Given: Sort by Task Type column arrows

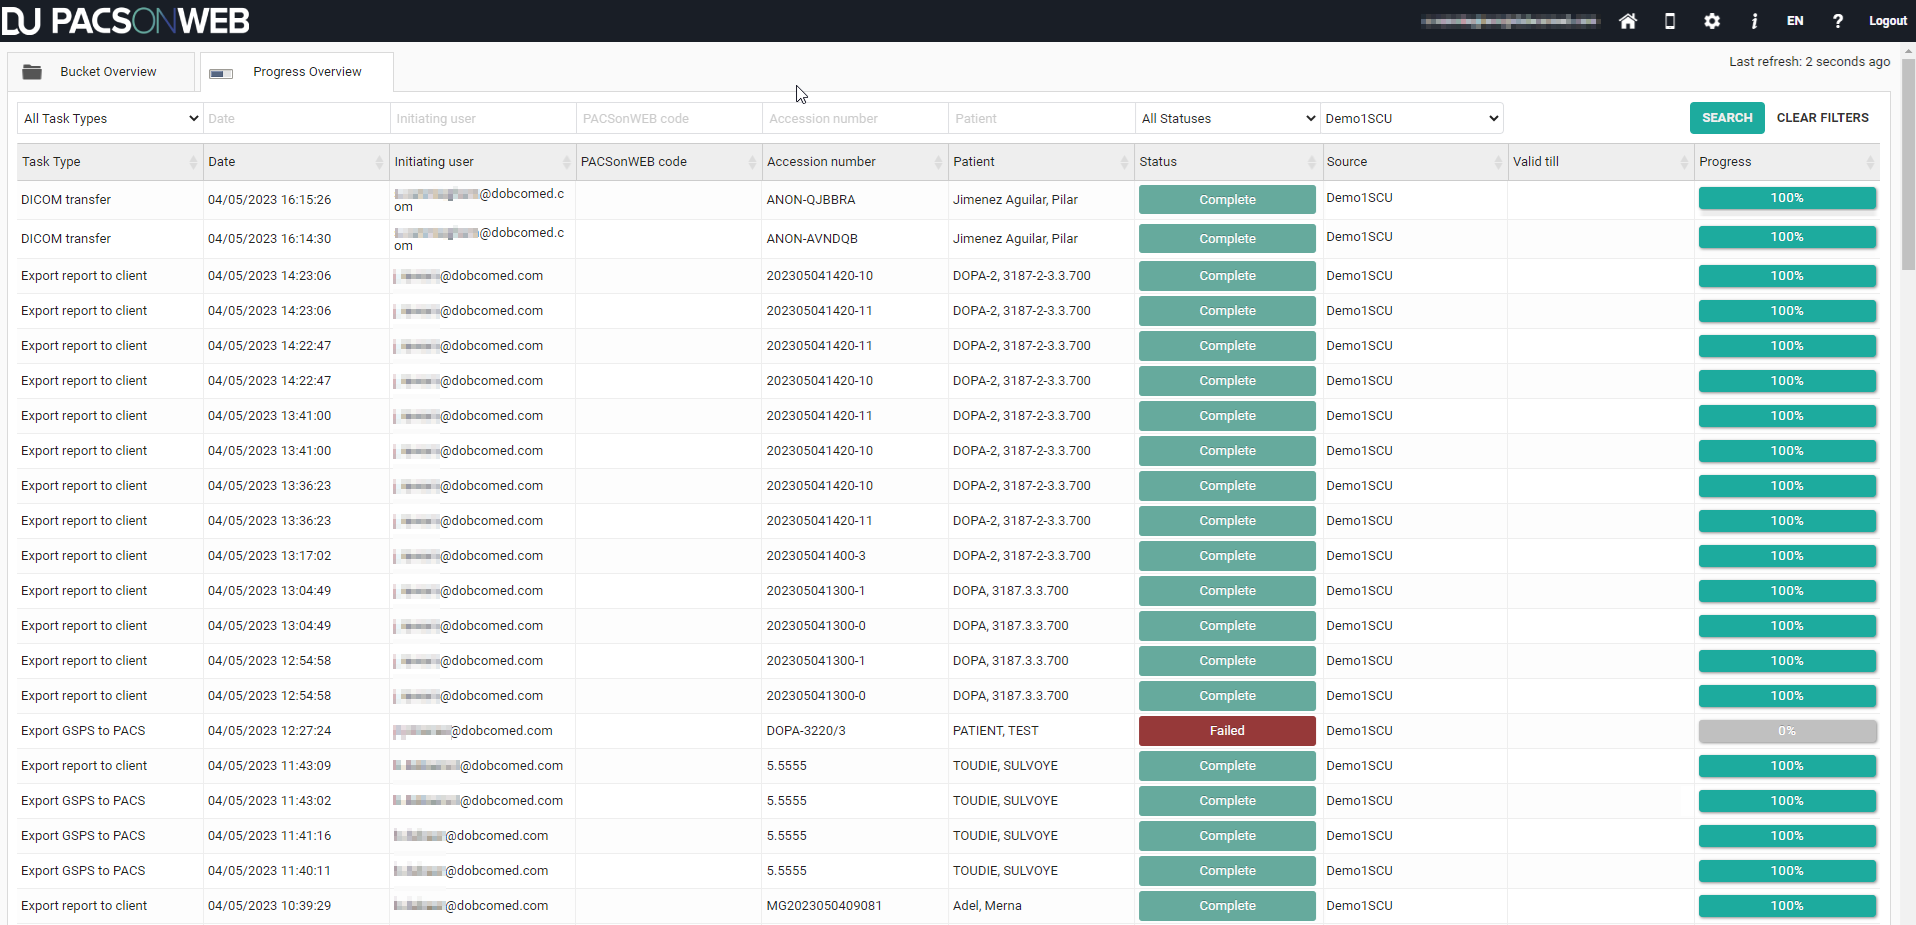Looking at the screenshot, I should tap(193, 162).
